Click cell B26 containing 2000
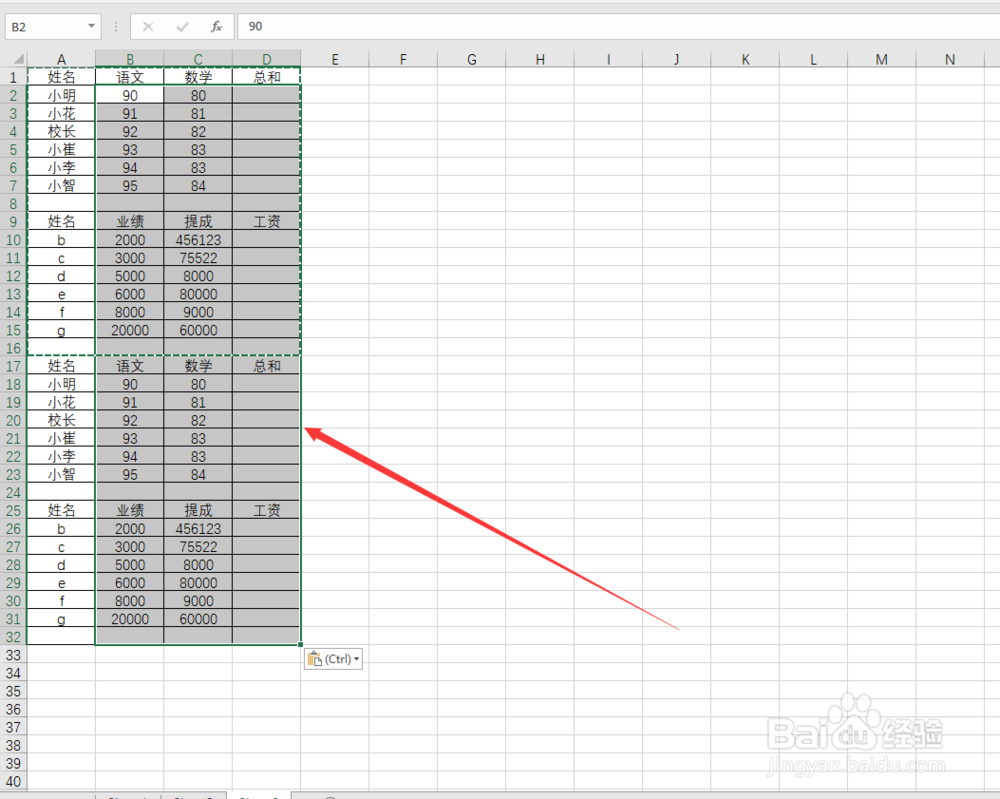 pos(129,529)
